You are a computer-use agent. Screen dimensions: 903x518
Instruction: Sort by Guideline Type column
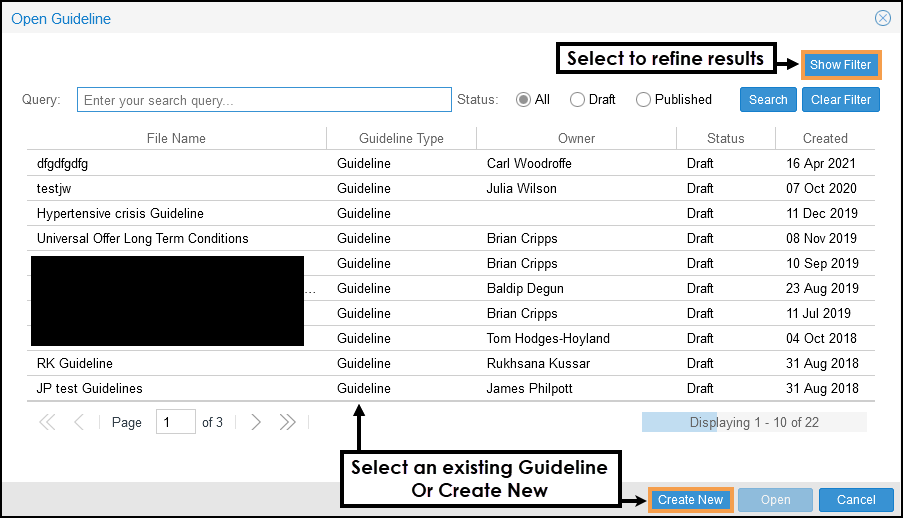click(x=401, y=139)
